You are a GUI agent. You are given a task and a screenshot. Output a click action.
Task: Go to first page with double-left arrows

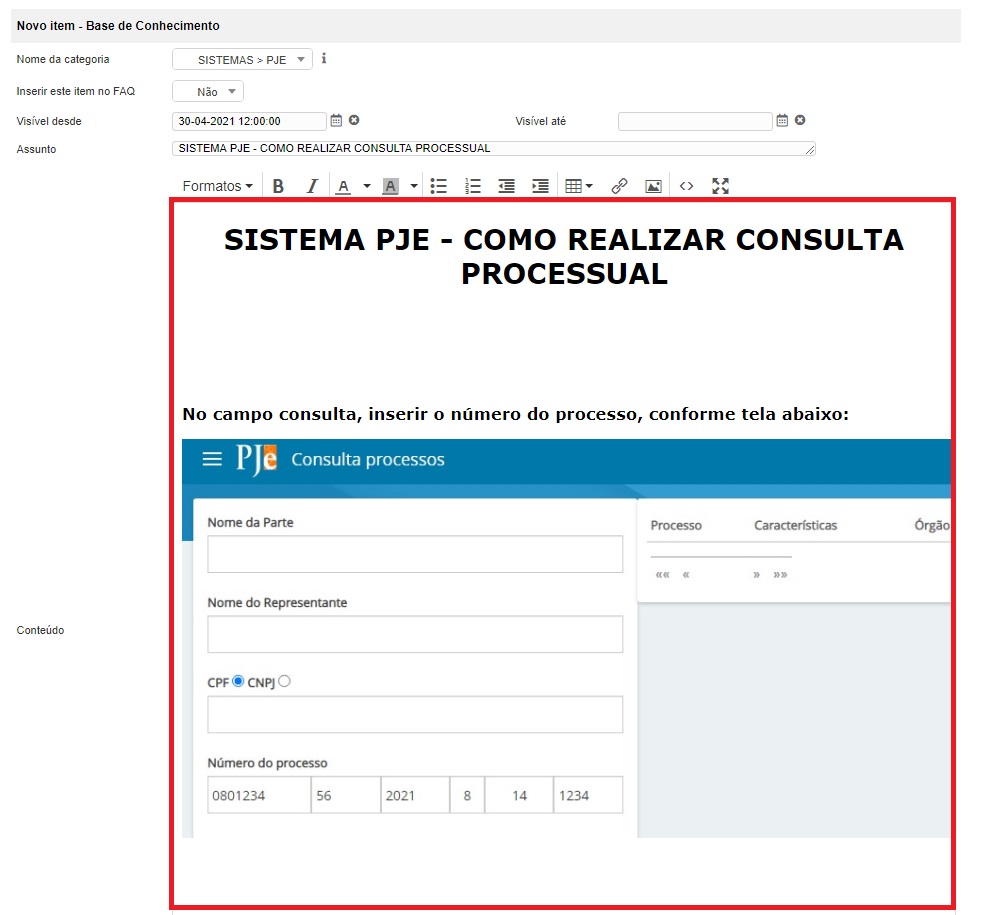(x=663, y=575)
